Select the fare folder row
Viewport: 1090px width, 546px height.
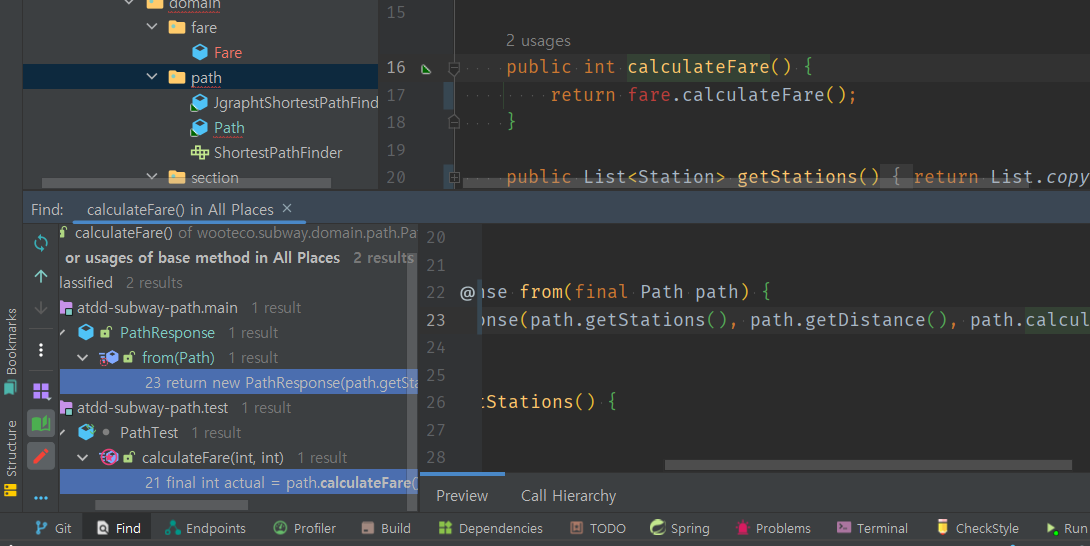[x=200, y=27]
